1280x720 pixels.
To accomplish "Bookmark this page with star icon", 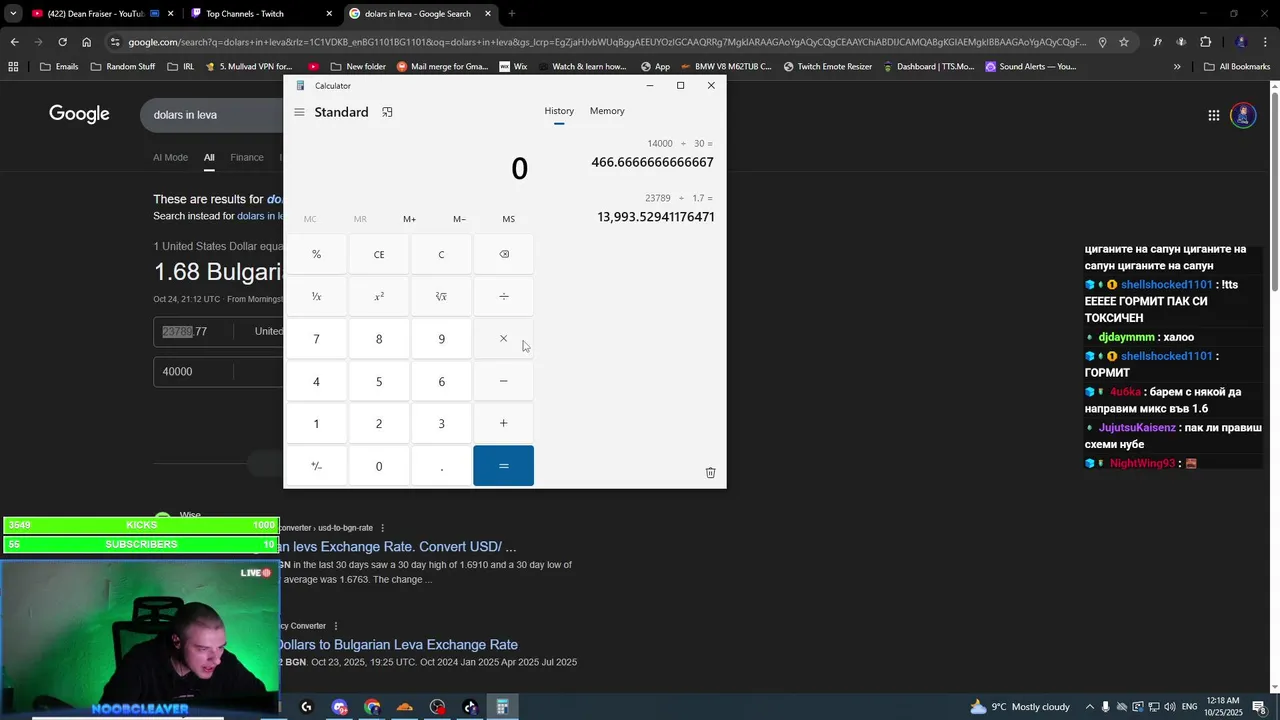I will tap(1124, 42).
